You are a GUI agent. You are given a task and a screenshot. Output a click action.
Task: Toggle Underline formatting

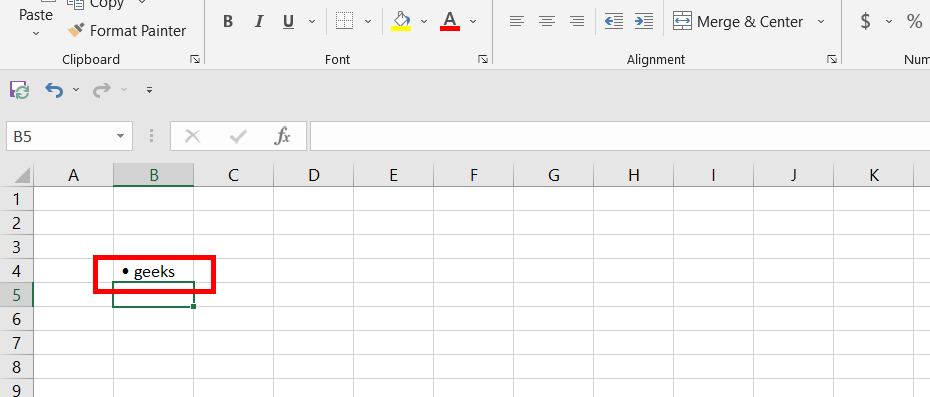pyautogui.click(x=289, y=22)
